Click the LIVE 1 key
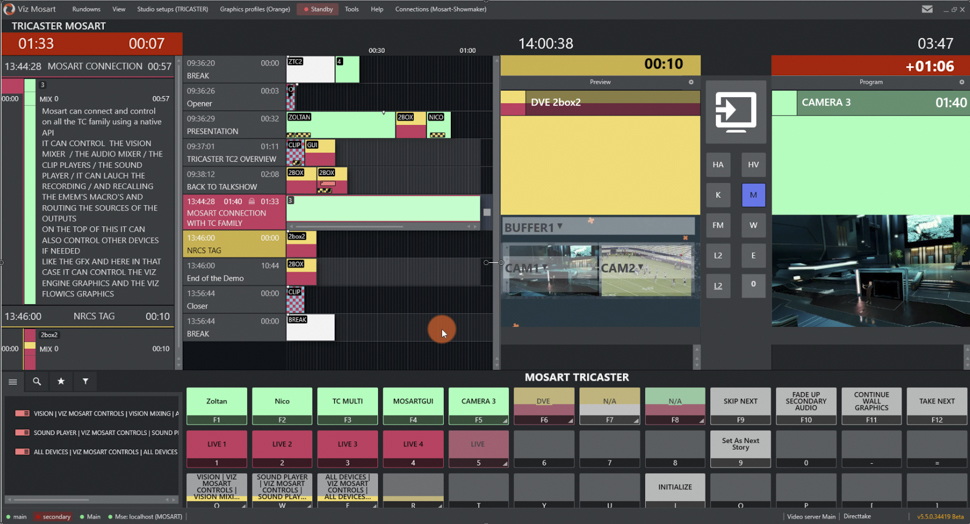 click(217, 449)
